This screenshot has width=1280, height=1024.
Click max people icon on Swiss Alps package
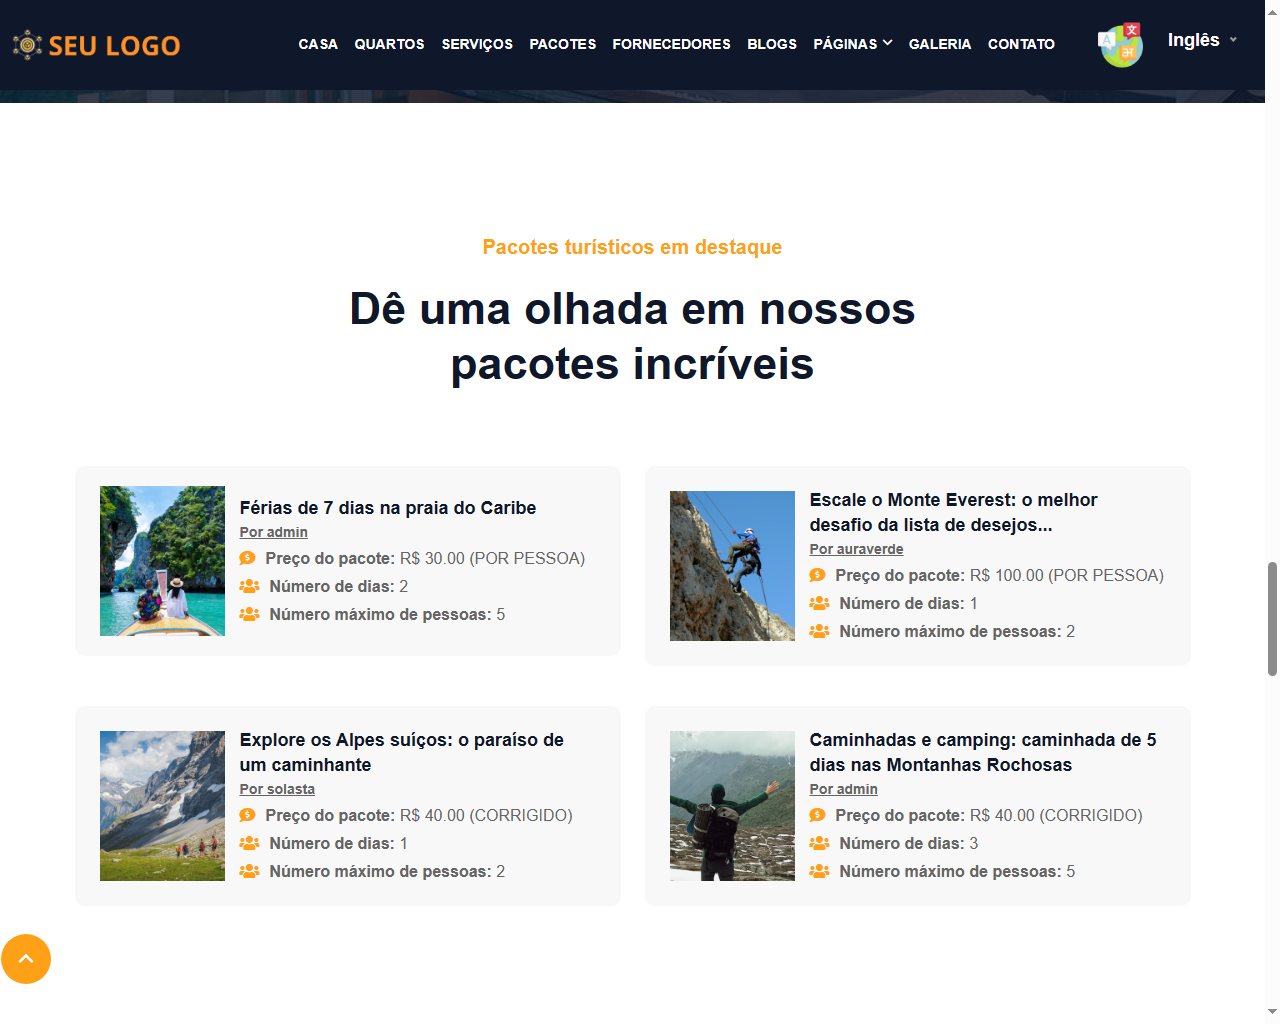(249, 871)
